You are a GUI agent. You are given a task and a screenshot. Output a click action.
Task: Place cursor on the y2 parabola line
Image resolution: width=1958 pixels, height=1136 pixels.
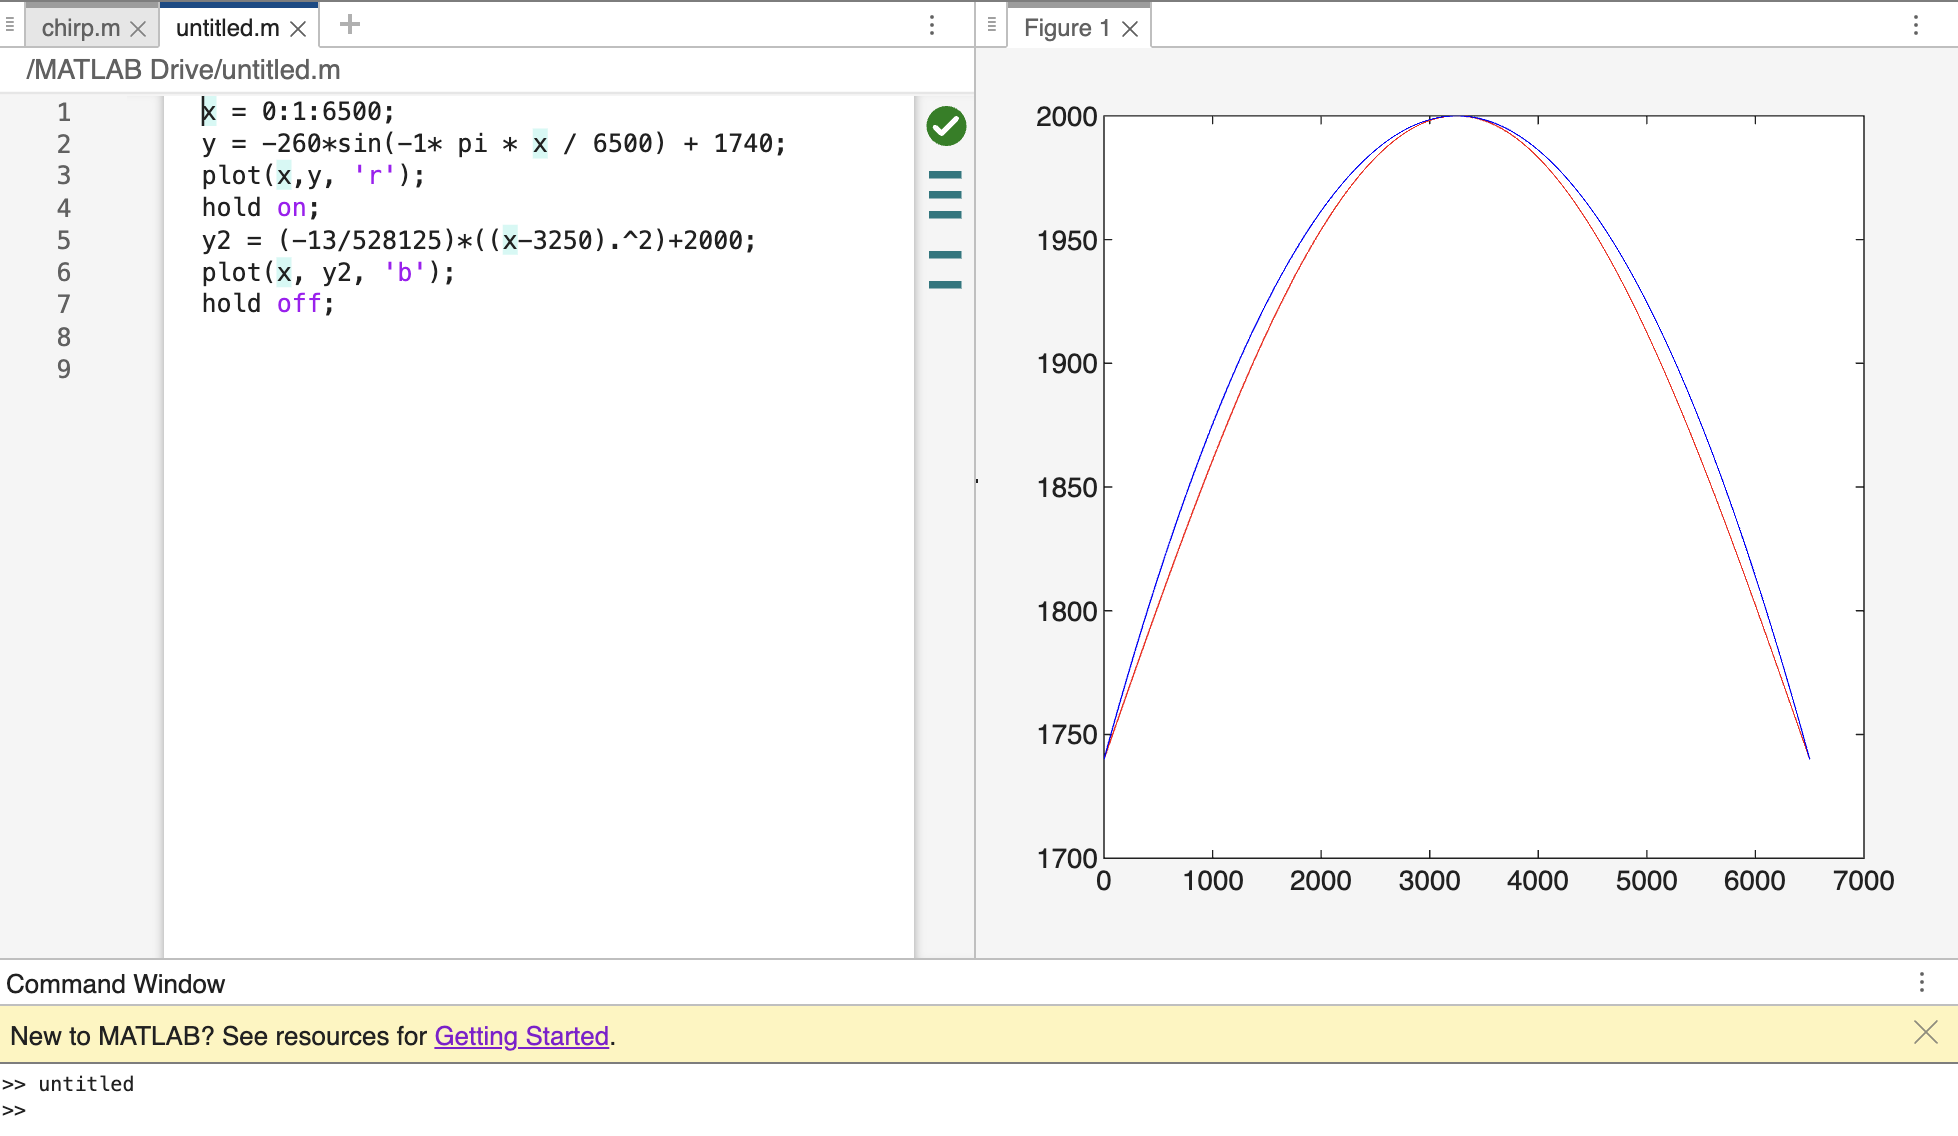point(479,240)
